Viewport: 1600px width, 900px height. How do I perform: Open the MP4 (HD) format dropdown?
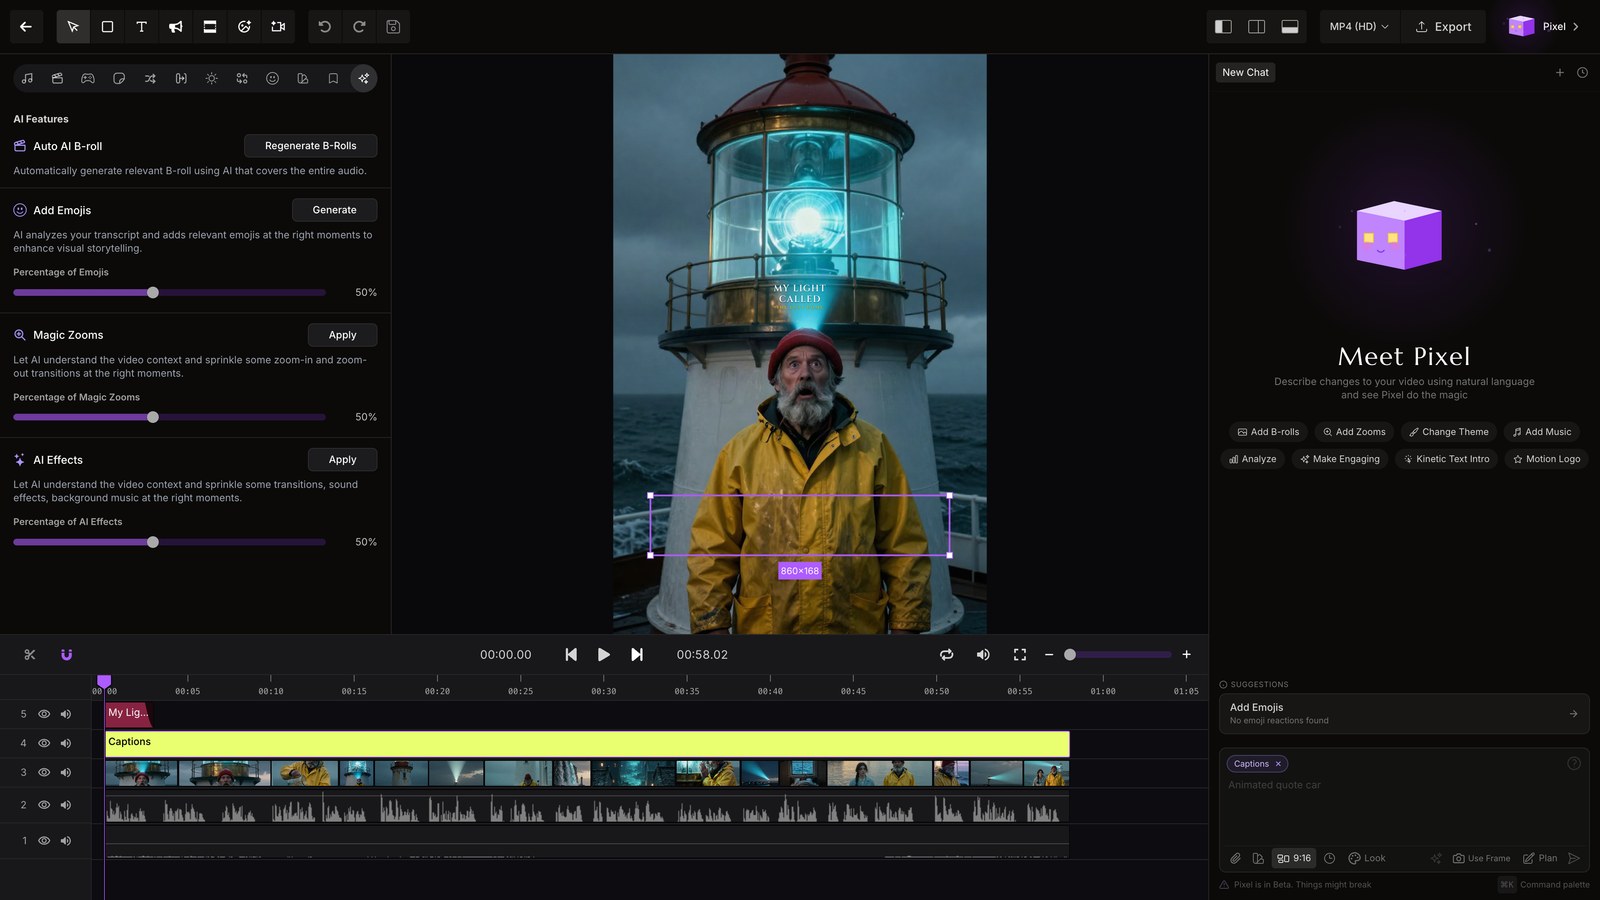[x=1359, y=27]
